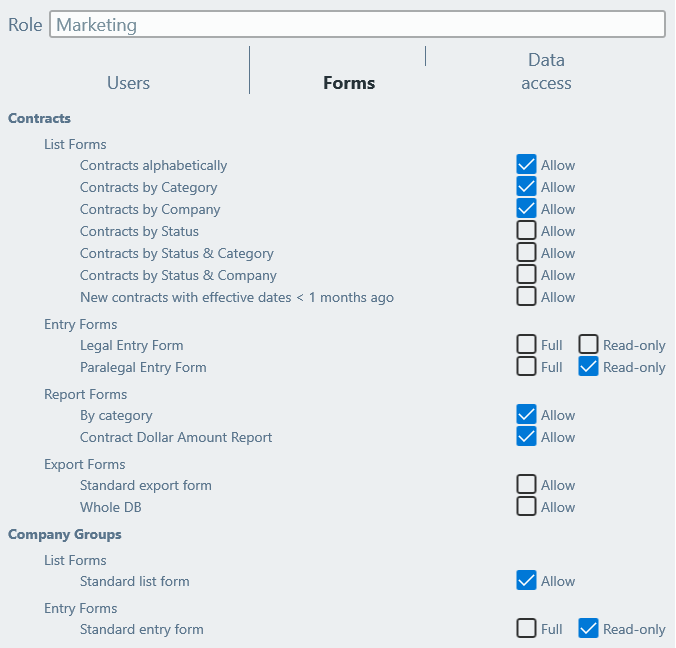
Task: Uncheck Allow for By category report
Action: [527, 415]
